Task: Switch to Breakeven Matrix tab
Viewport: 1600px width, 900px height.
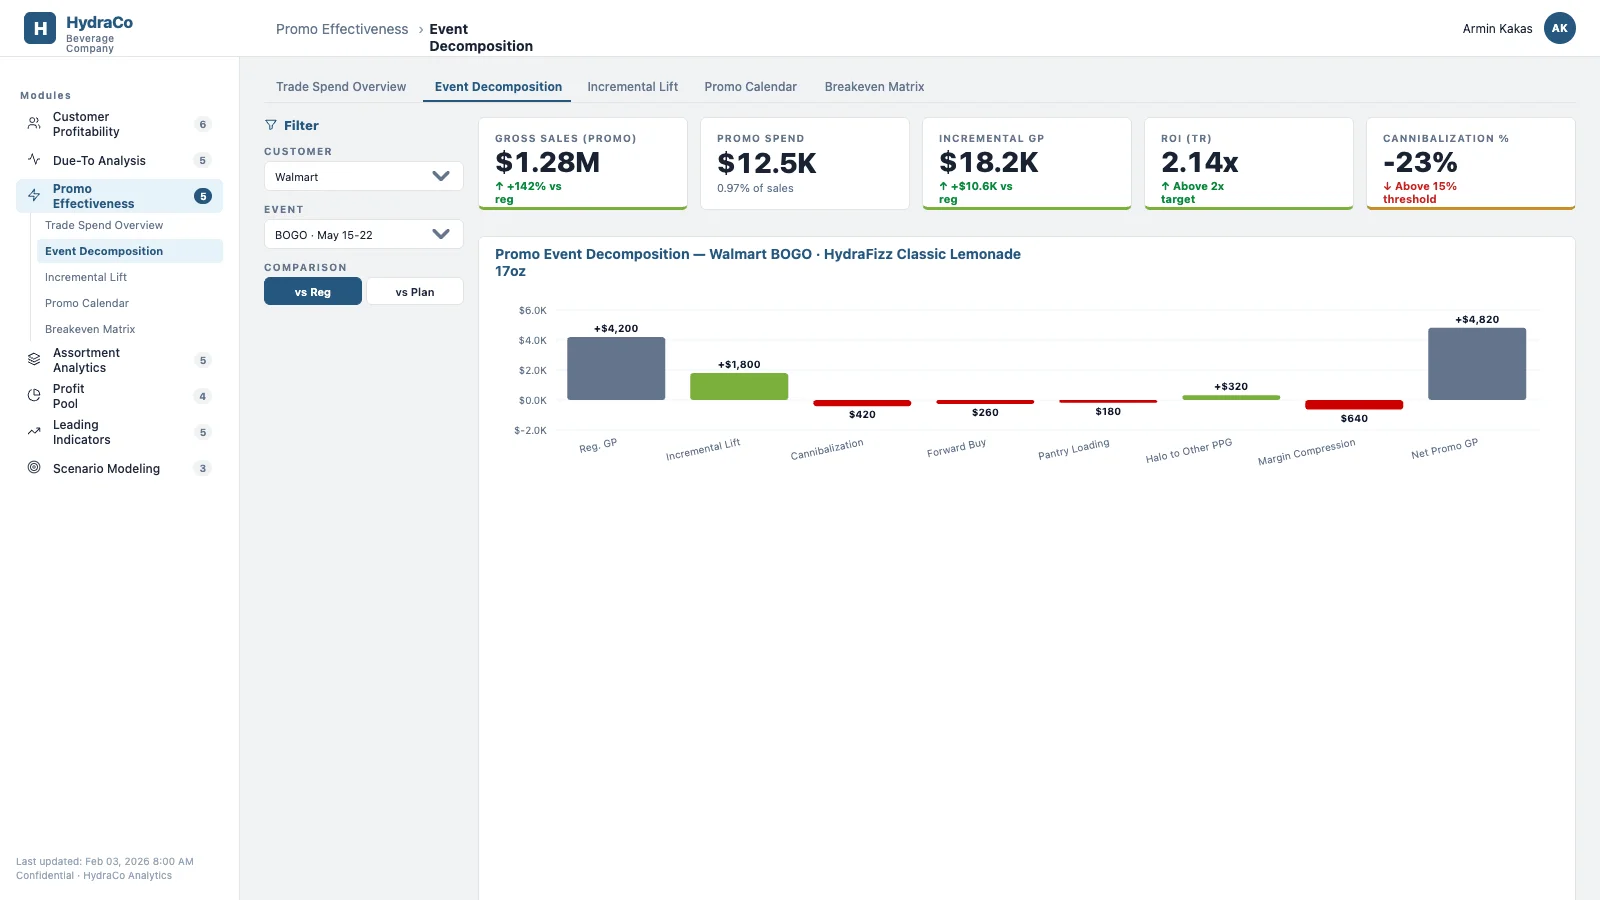Action: coord(875,87)
